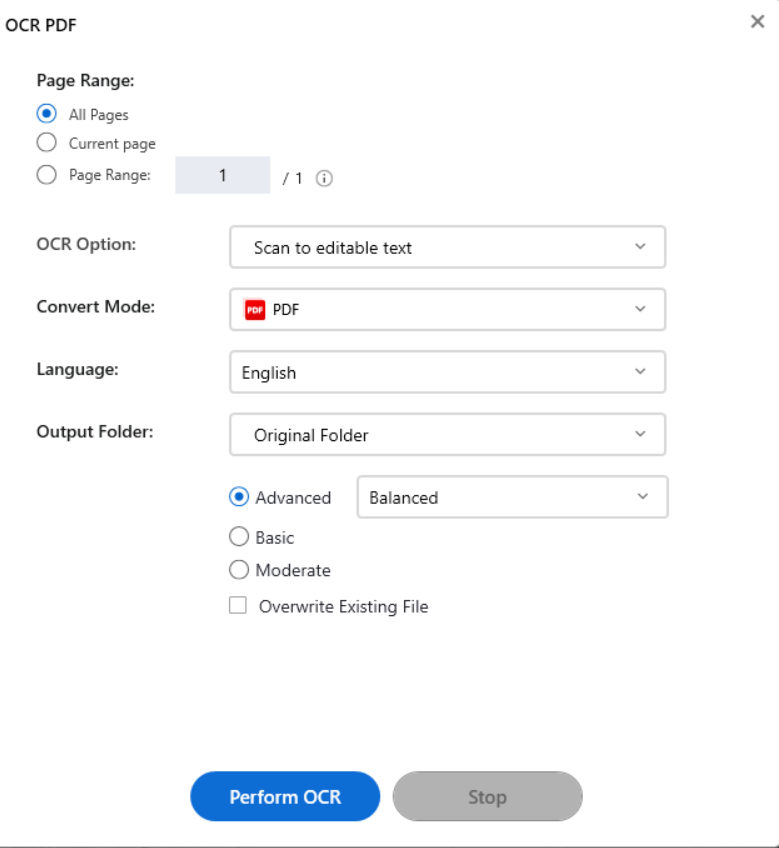Click the page number input field
779x848 pixels.
(x=223, y=176)
